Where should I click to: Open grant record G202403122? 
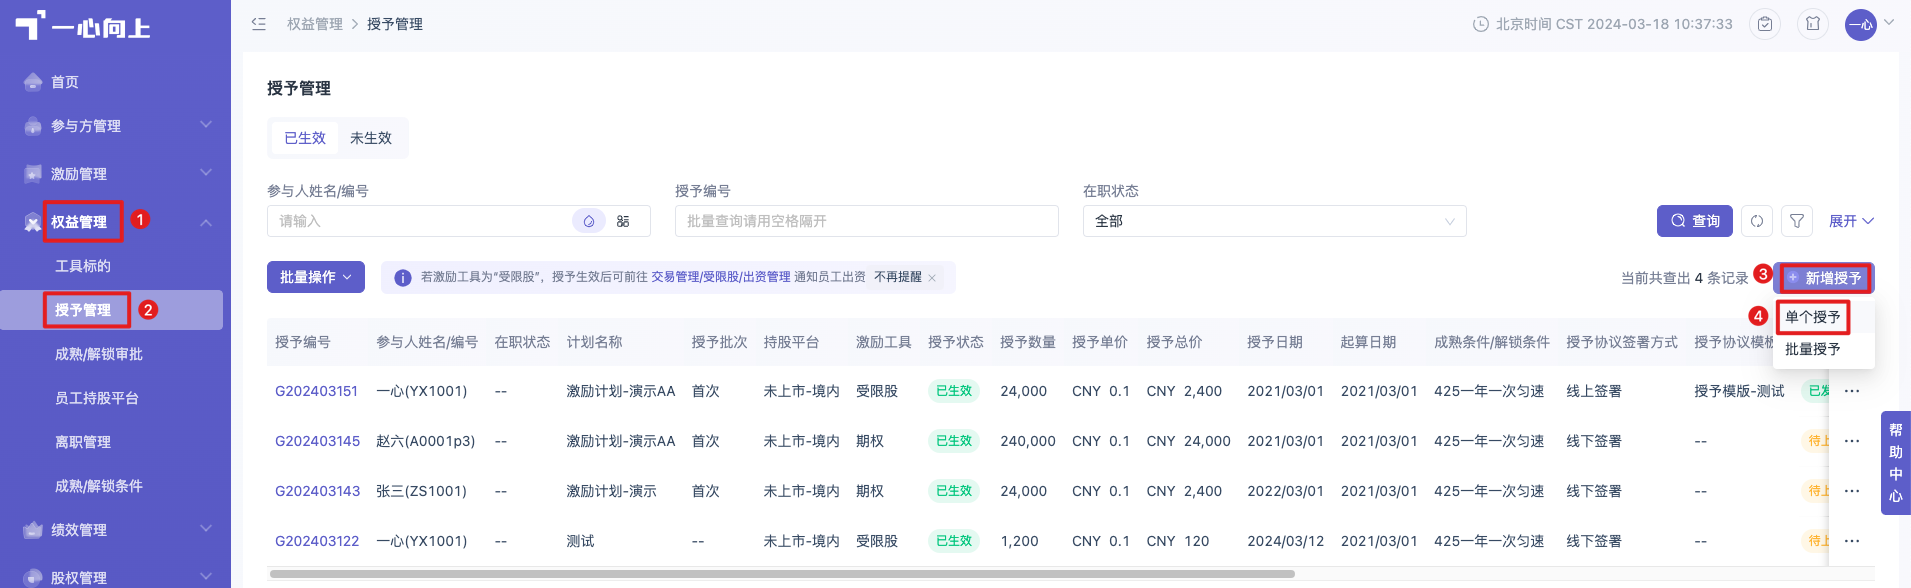click(x=317, y=541)
